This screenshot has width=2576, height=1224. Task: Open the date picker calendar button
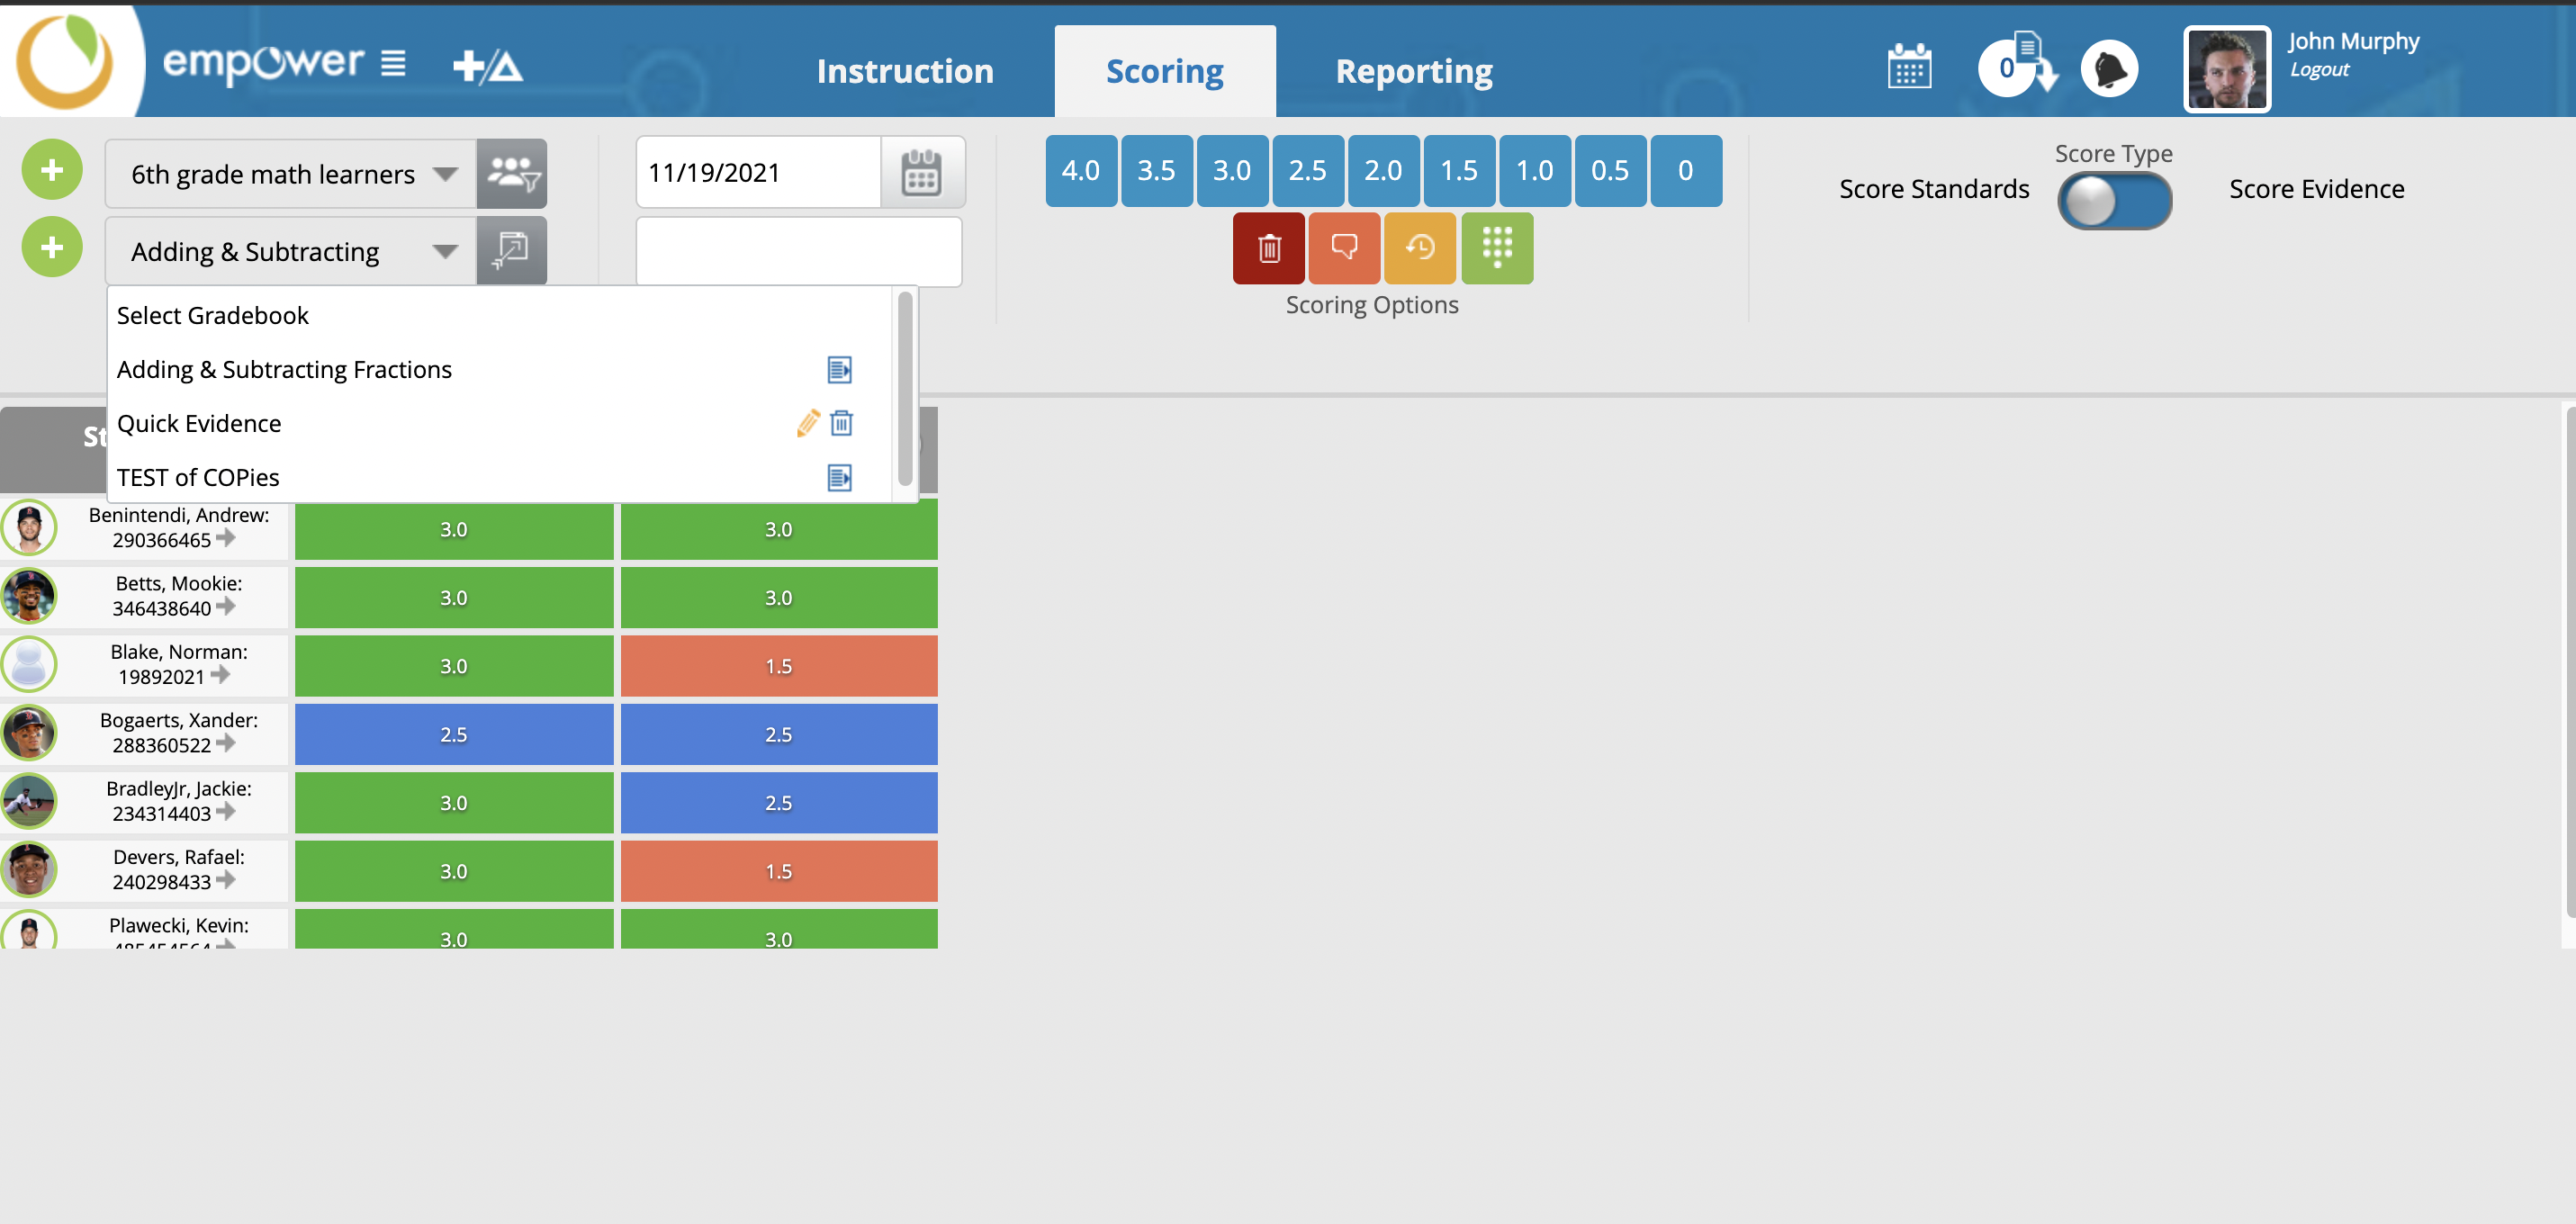coord(921,173)
